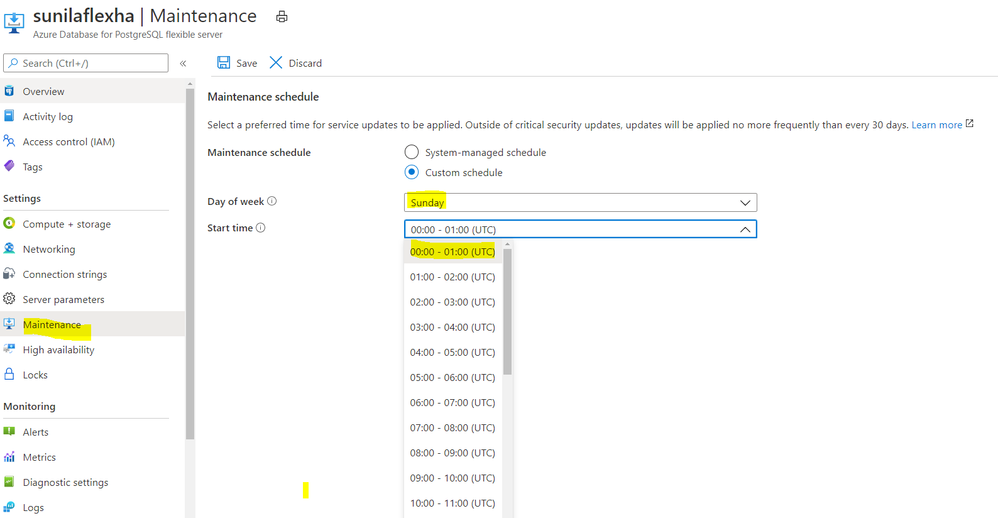Click the Tags icon
The image size is (998, 518).
tap(9, 166)
